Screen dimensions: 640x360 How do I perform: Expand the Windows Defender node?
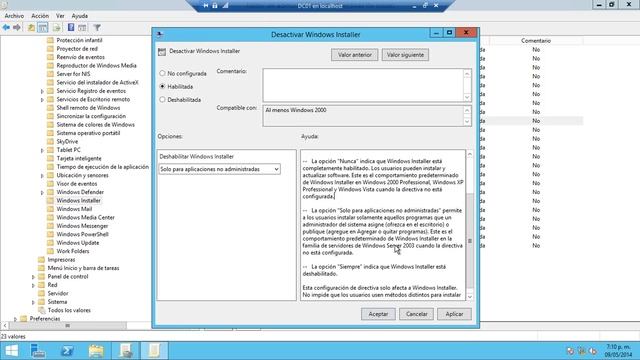[42, 192]
